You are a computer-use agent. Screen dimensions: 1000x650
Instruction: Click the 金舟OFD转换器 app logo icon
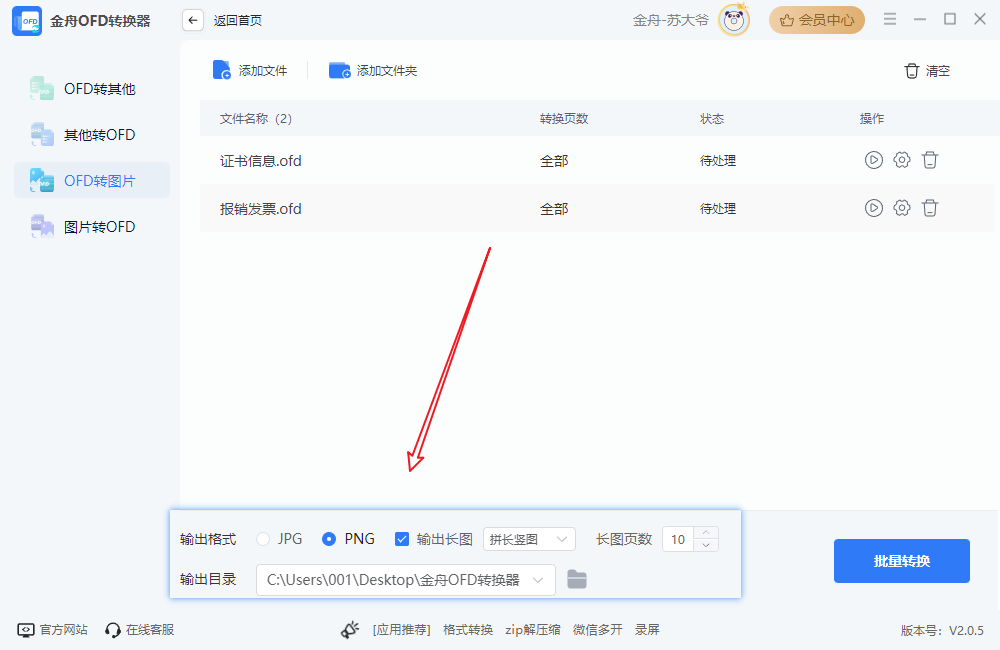(x=27, y=20)
